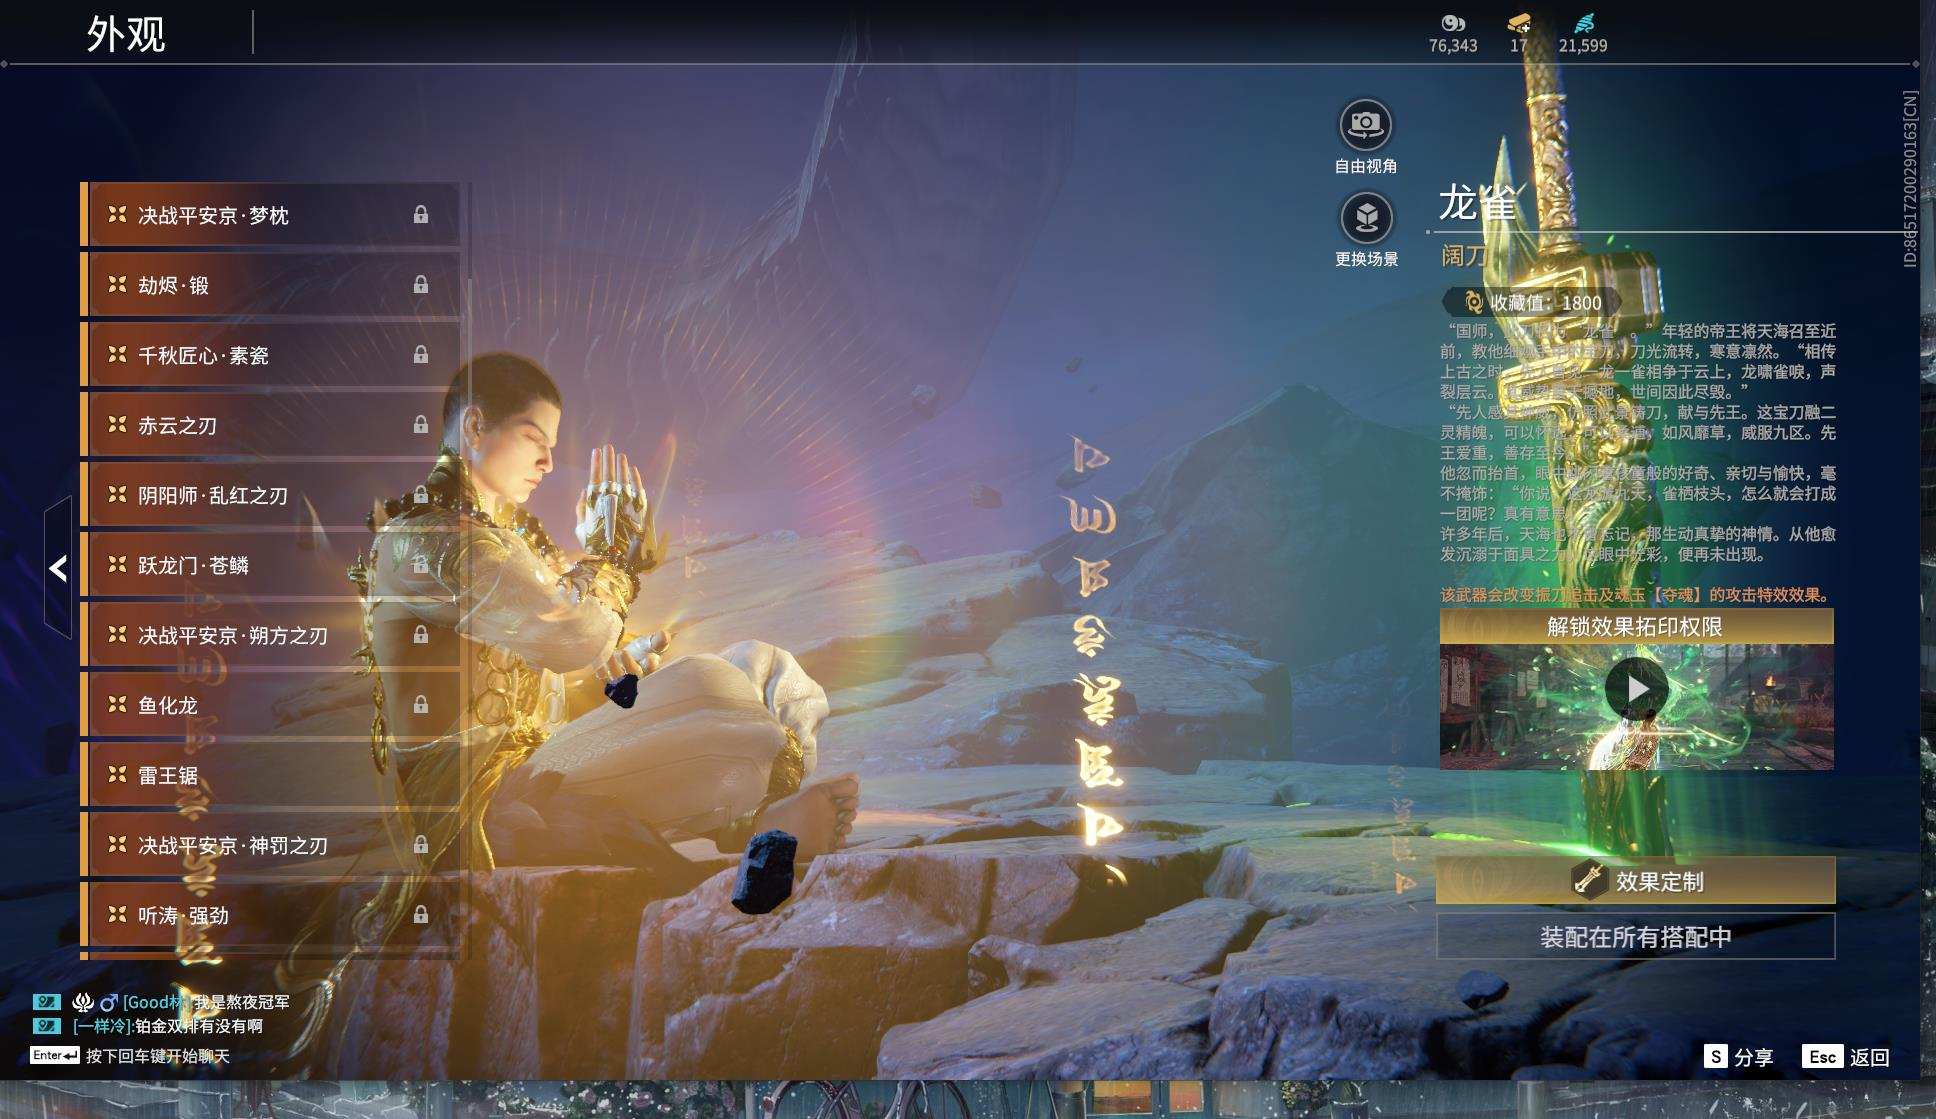This screenshot has height=1119, width=1936.
Task: Click lock icon on 千秋匠心·素瓷
Action: click(x=421, y=355)
